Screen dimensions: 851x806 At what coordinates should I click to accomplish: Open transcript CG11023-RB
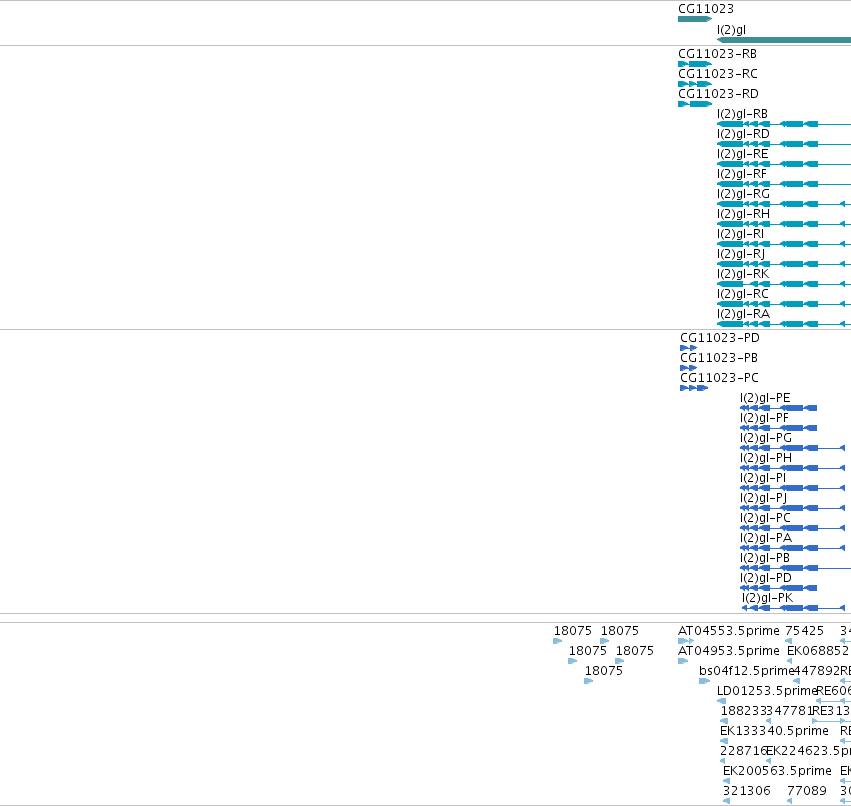pos(695,64)
